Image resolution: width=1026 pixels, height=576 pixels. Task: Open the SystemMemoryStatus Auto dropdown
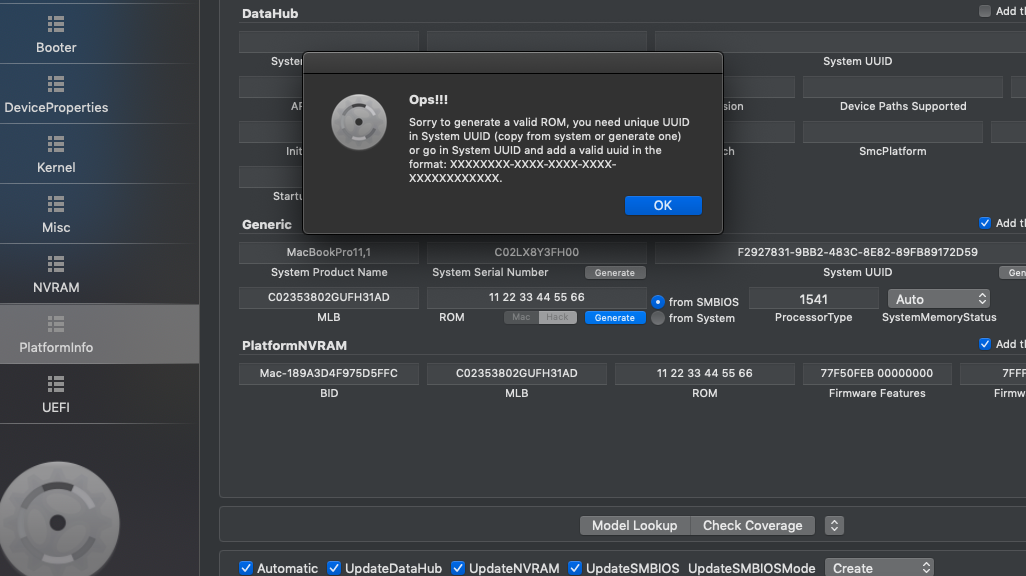coord(938,297)
